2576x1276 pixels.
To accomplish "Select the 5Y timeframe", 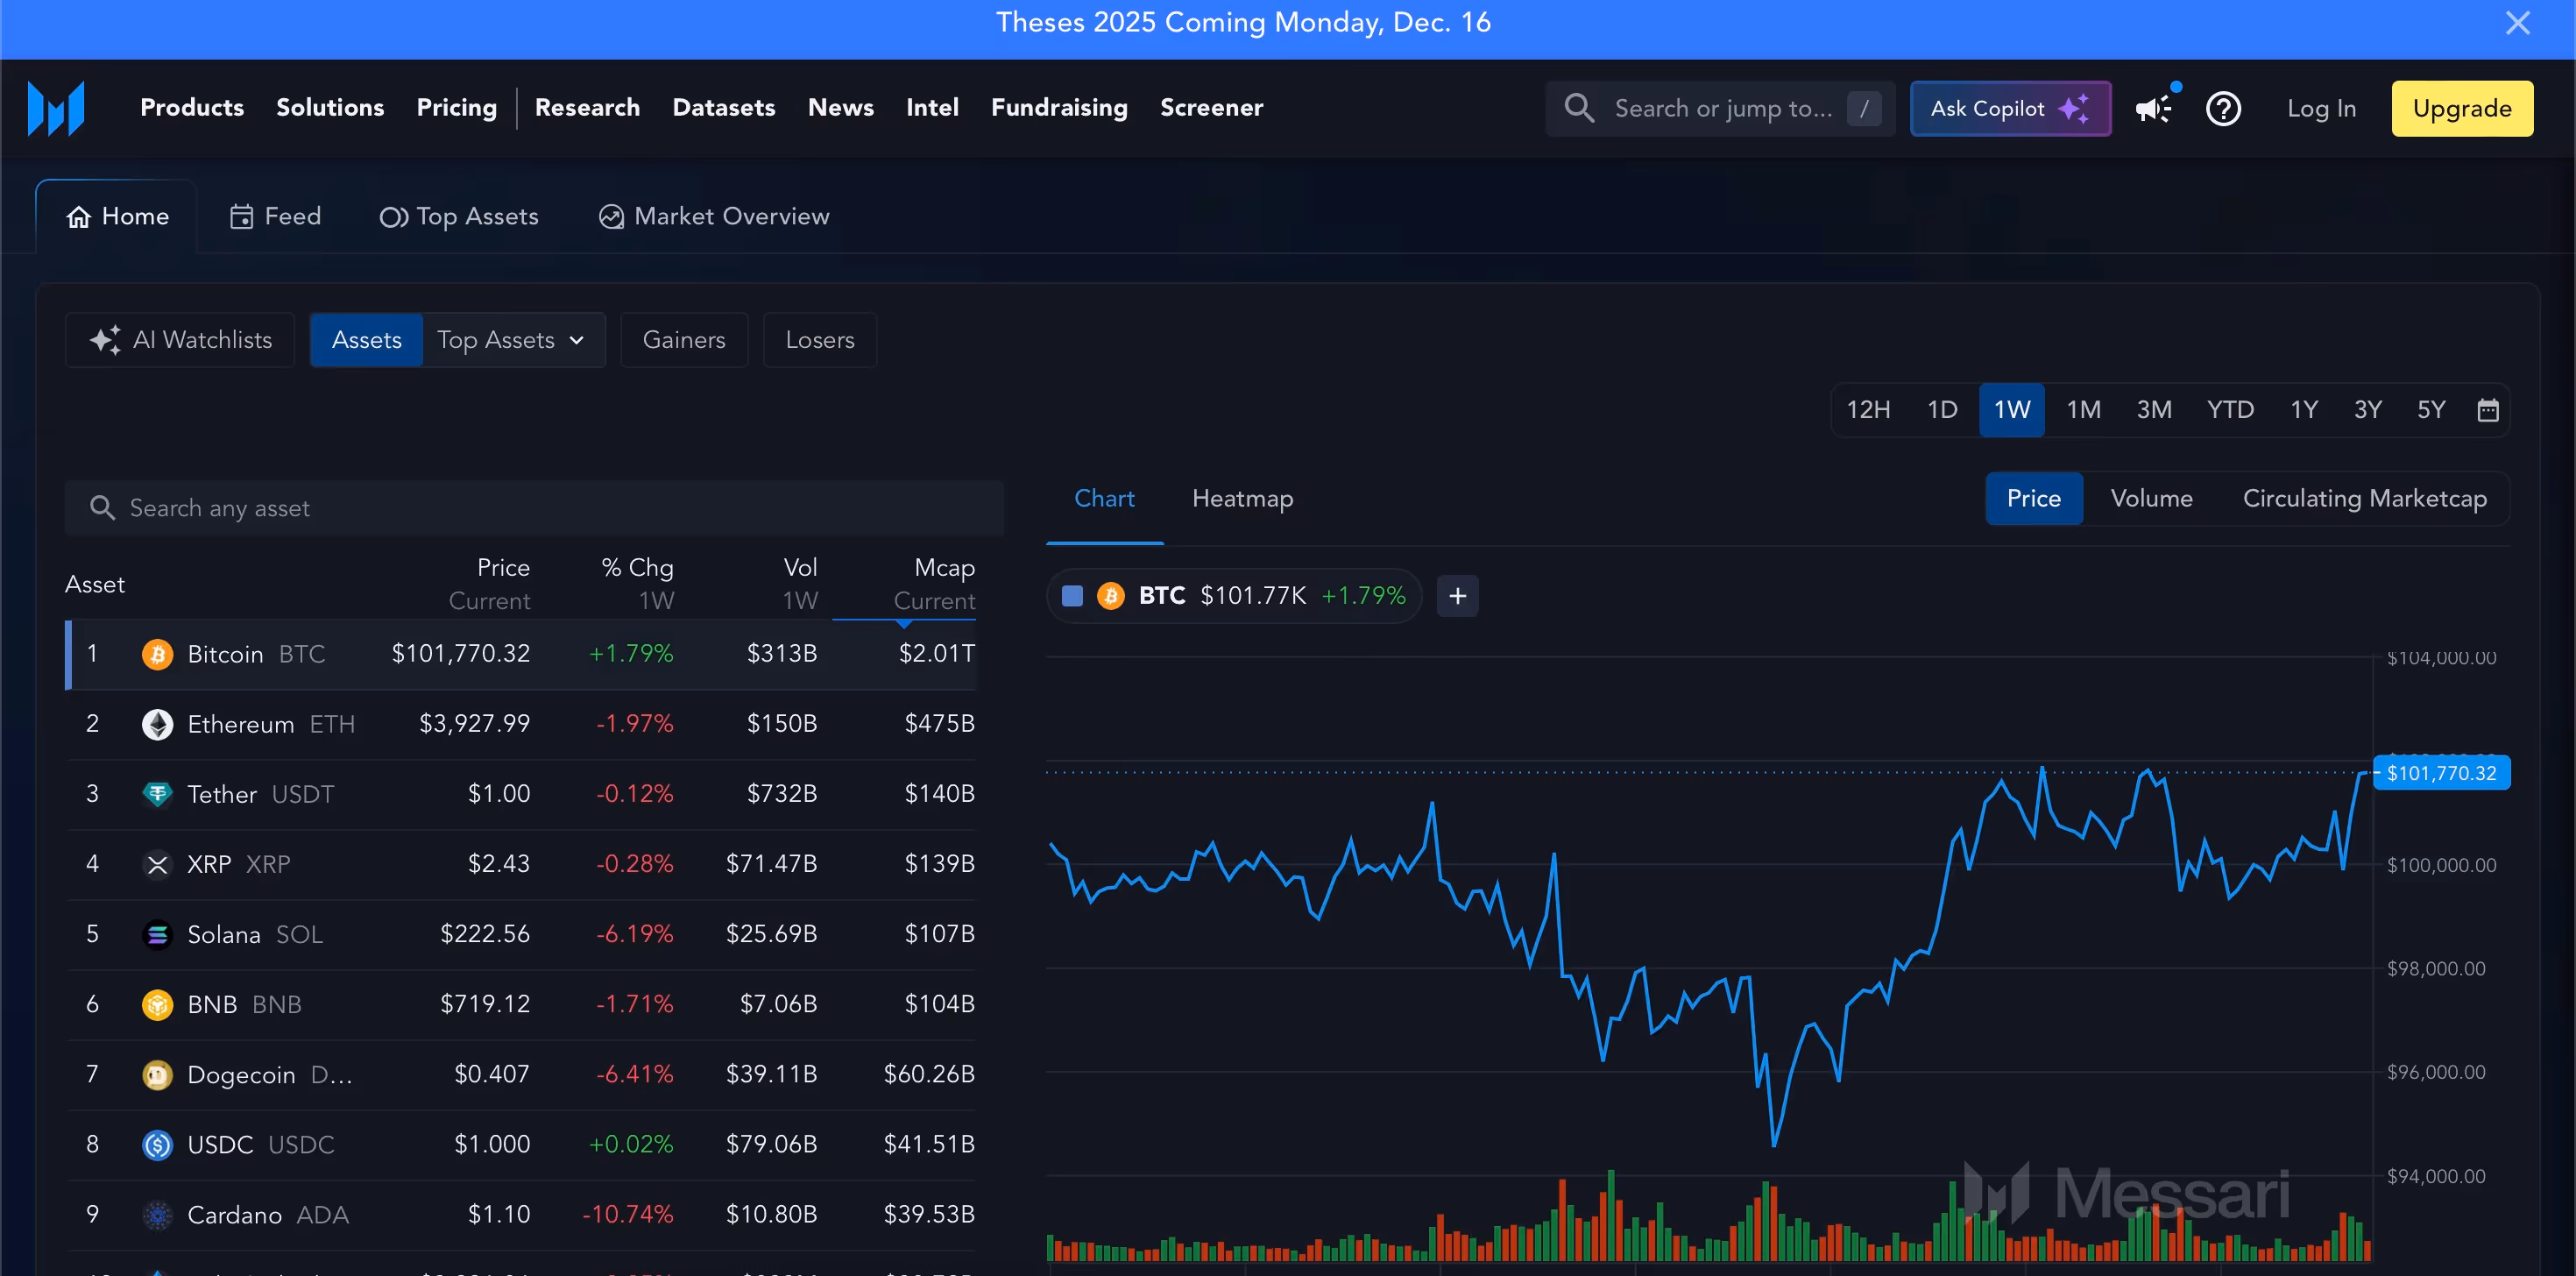I will 2431,410.
